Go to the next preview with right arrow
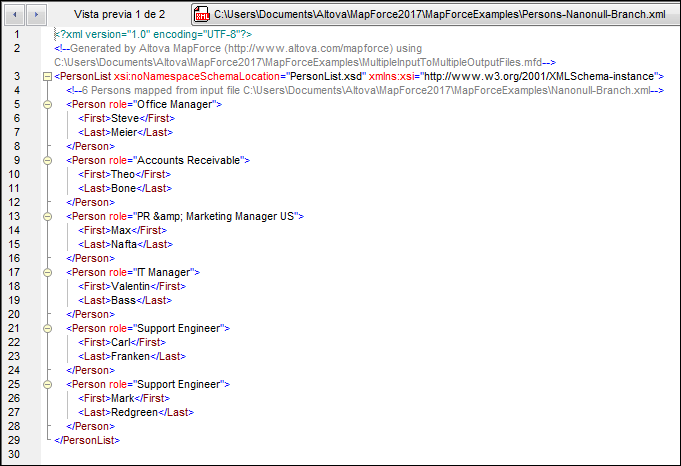681x466 pixels. point(36,15)
